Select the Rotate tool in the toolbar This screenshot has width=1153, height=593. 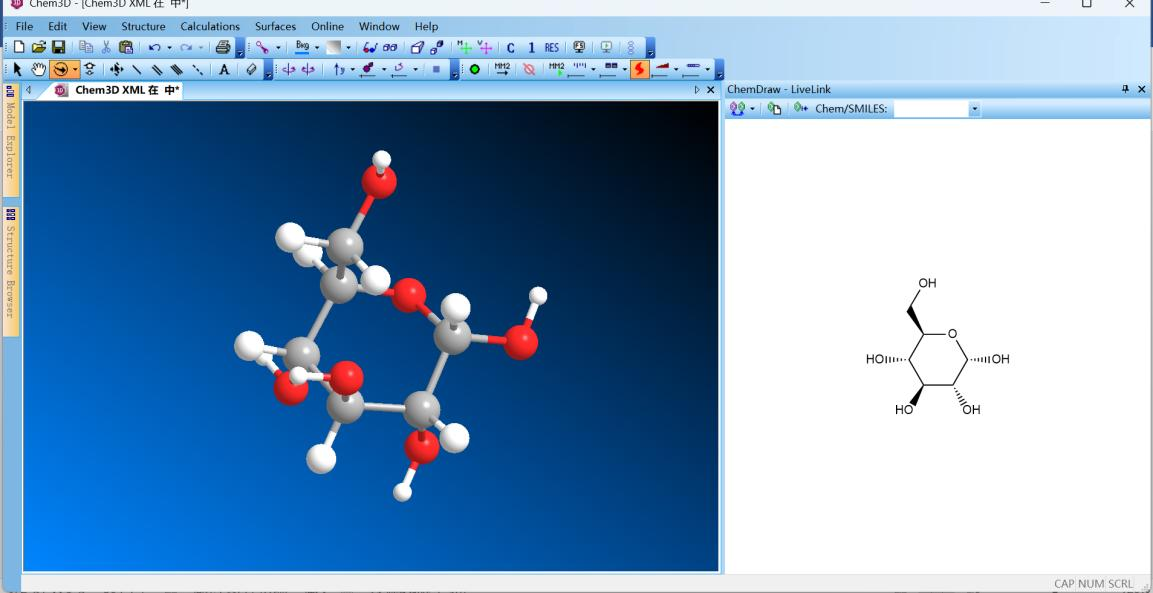(60, 68)
